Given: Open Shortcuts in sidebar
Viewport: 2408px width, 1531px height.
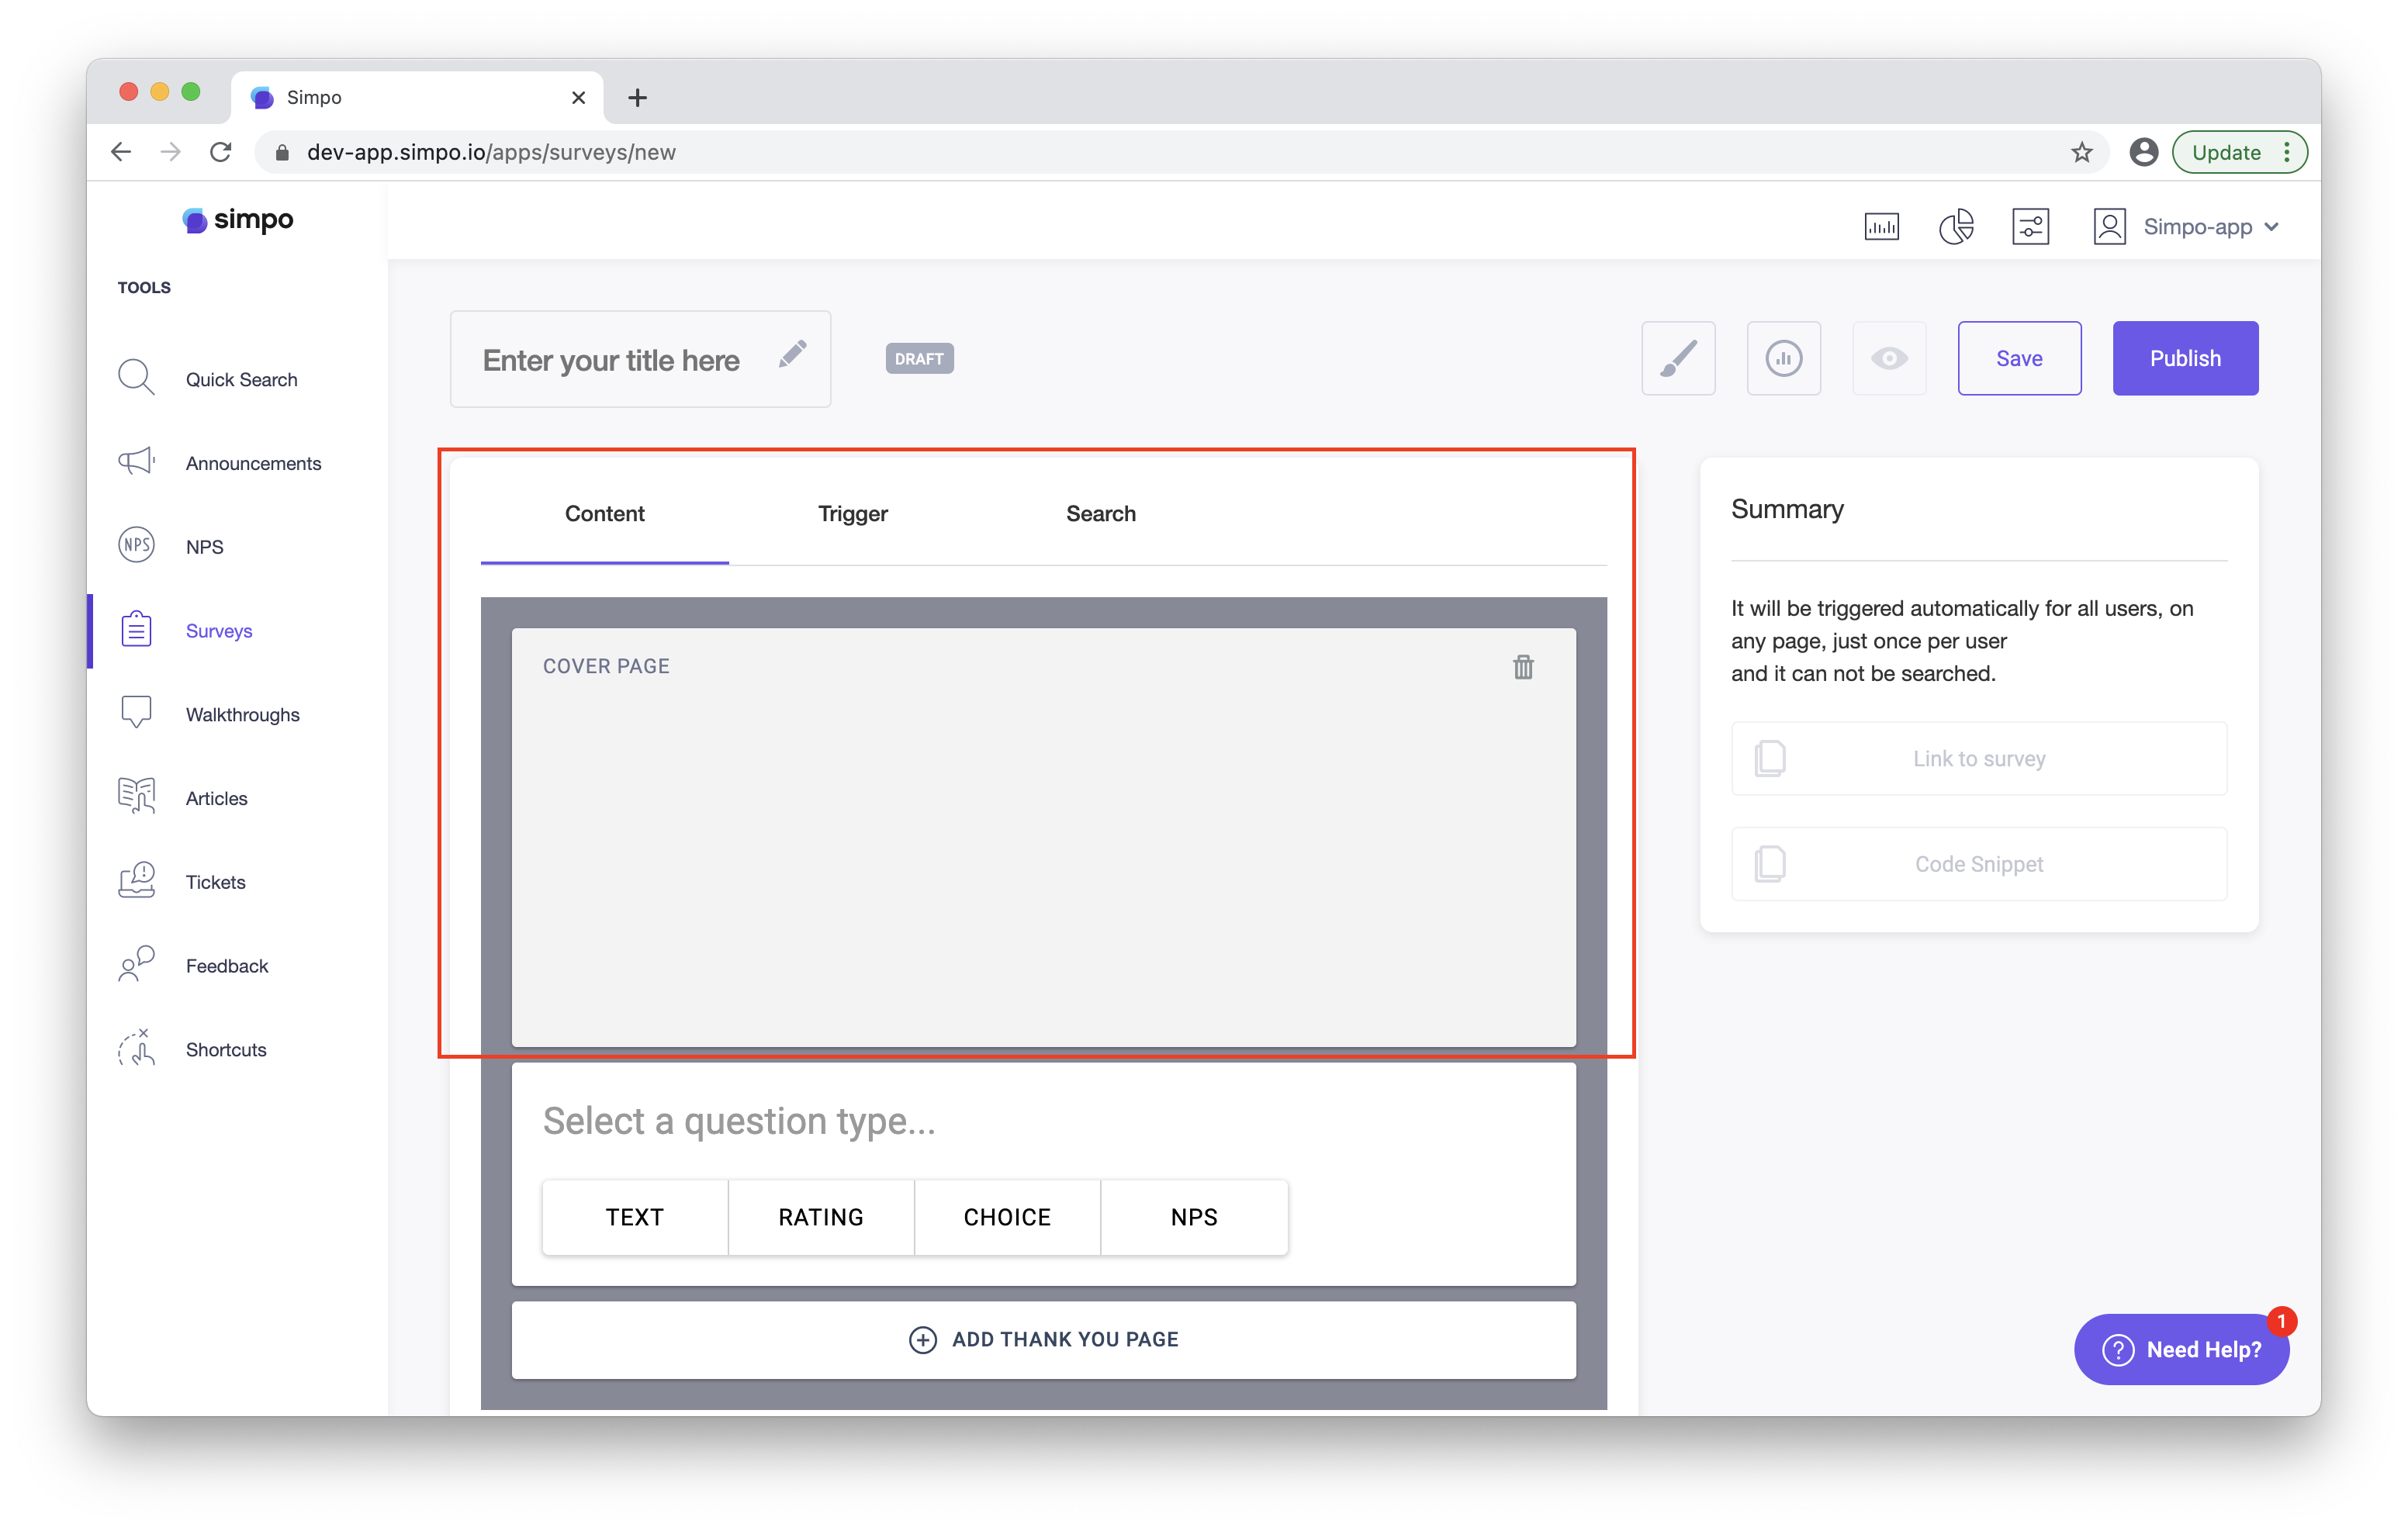Looking at the screenshot, I should [225, 1049].
